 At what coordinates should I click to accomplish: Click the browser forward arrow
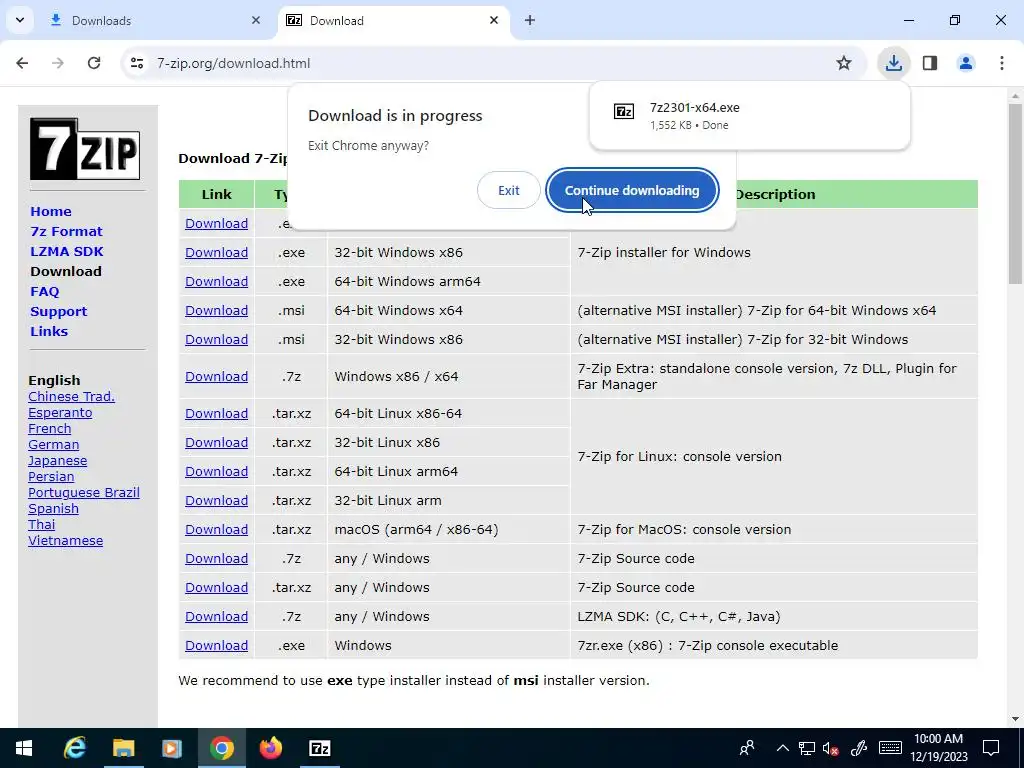pyautogui.click(x=58, y=63)
